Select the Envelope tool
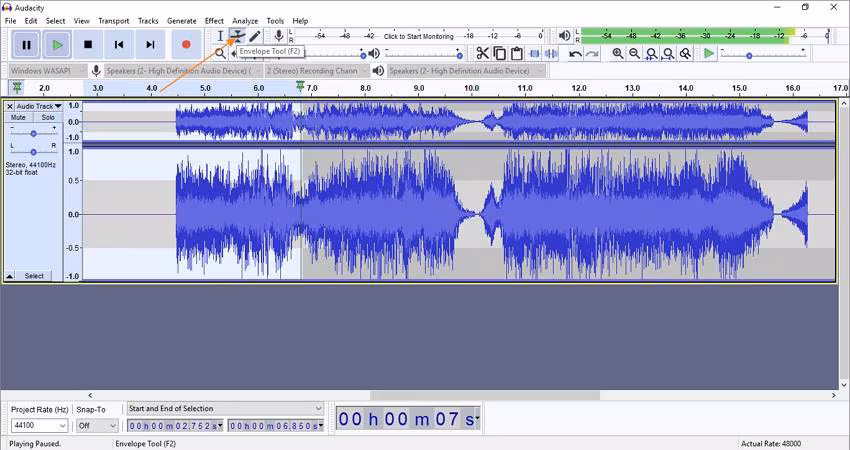Viewport: 850px width, 450px height. coord(237,36)
